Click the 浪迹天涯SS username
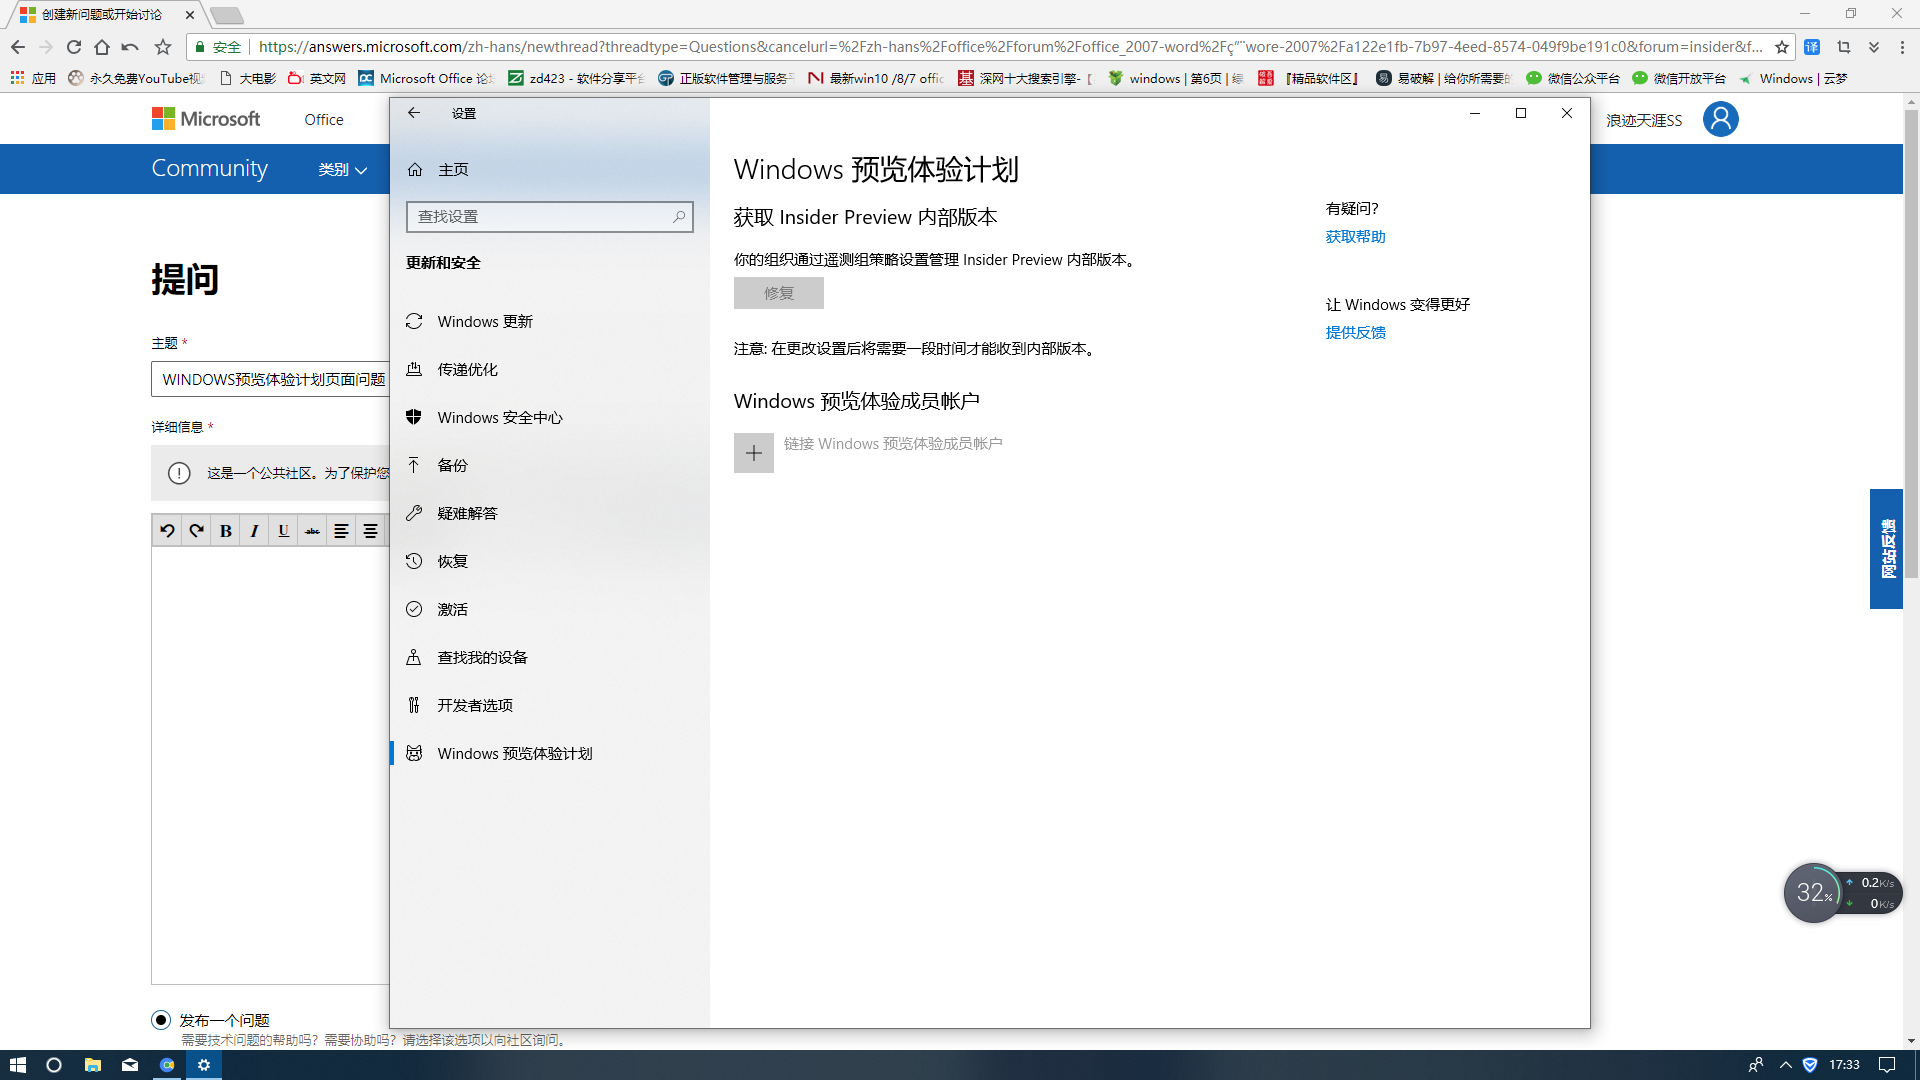Image resolution: width=1920 pixels, height=1080 pixels. [x=1644, y=120]
